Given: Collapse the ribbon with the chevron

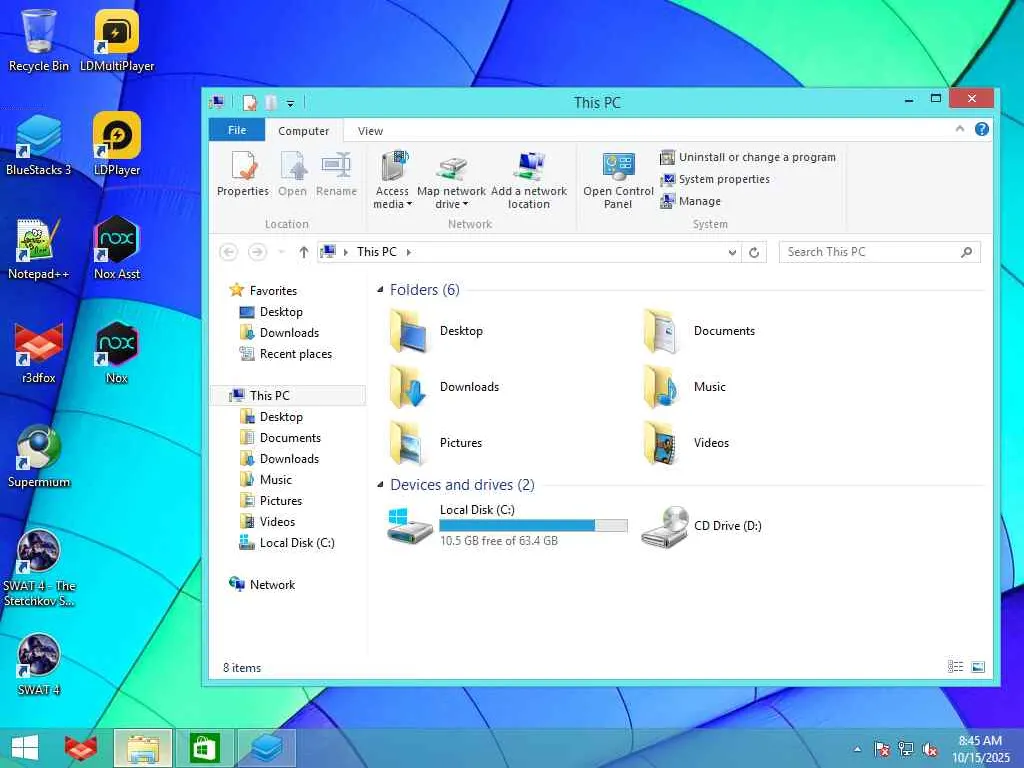Looking at the screenshot, I should [x=959, y=129].
